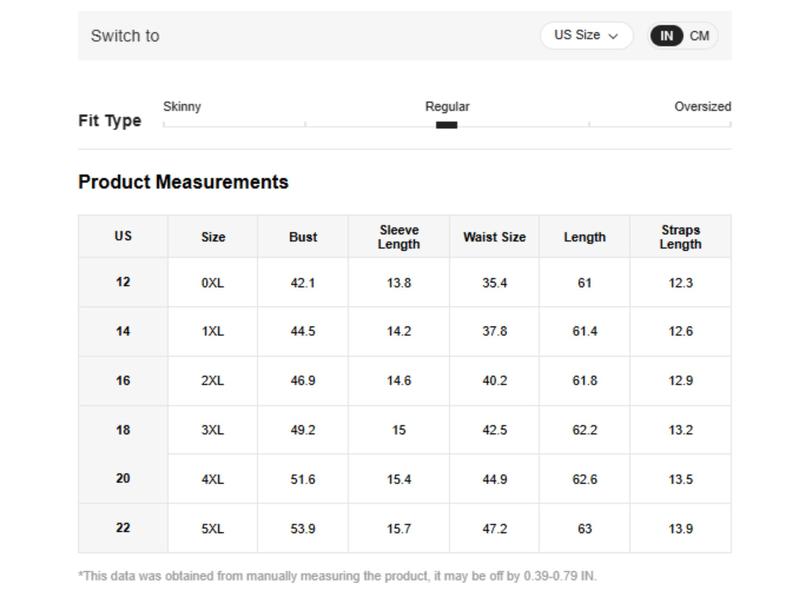Click the 5XL size cell
The width and height of the screenshot is (800, 598).
[x=212, y=528]
